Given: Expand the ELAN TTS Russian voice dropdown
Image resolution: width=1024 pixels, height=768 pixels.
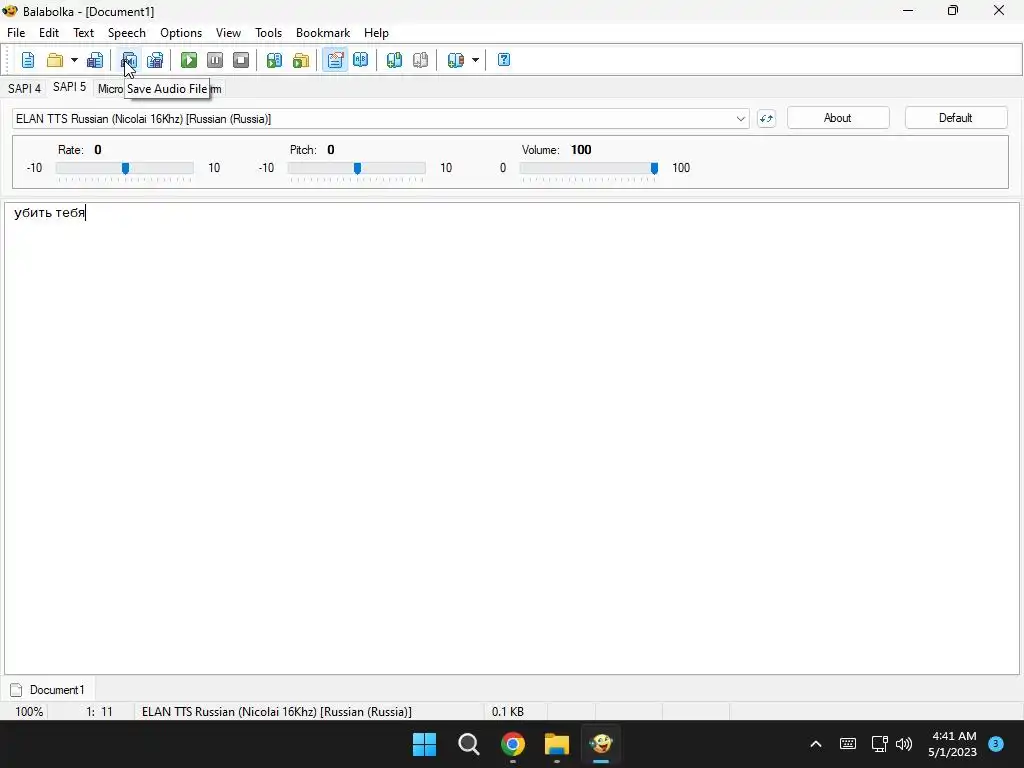Looking at the screenshot, I should coord(740,119).
